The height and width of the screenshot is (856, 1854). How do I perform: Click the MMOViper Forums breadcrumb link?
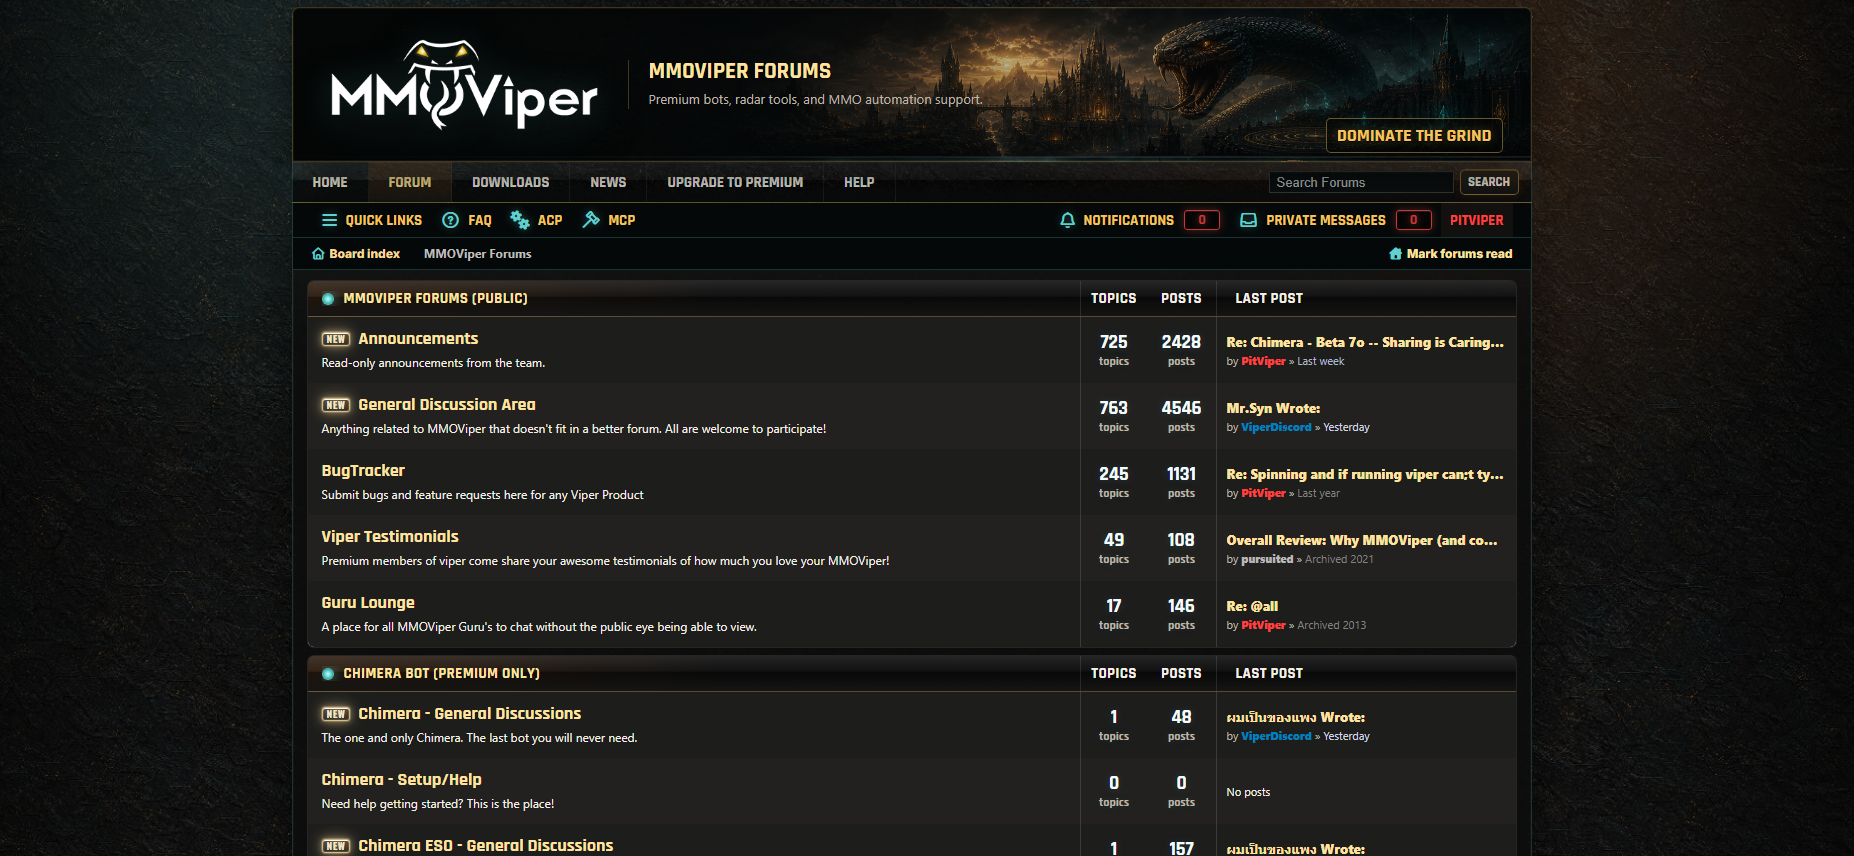pyautogui.click(x=478, y=254)
